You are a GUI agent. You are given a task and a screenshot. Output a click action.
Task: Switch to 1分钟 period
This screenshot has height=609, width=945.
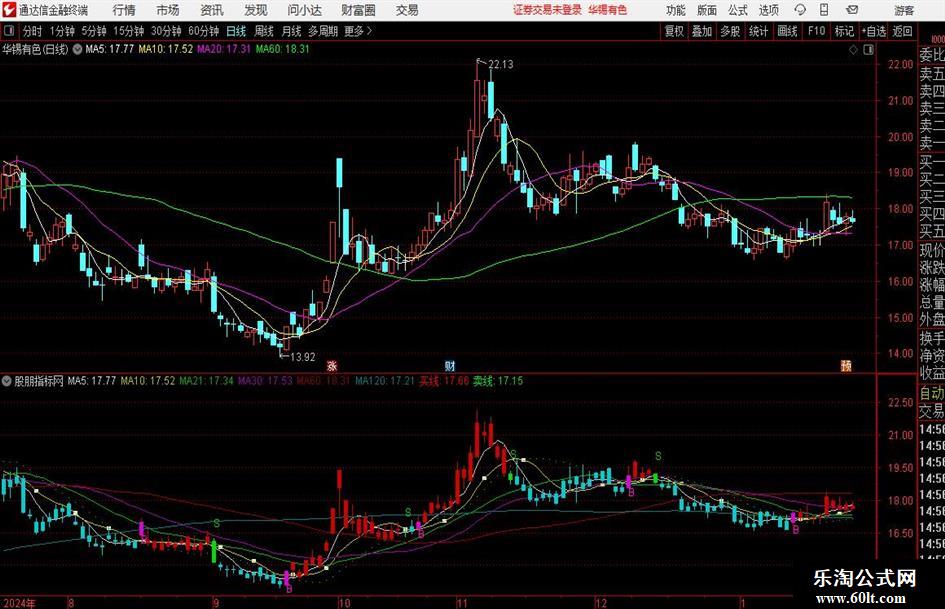pos(62,31)
